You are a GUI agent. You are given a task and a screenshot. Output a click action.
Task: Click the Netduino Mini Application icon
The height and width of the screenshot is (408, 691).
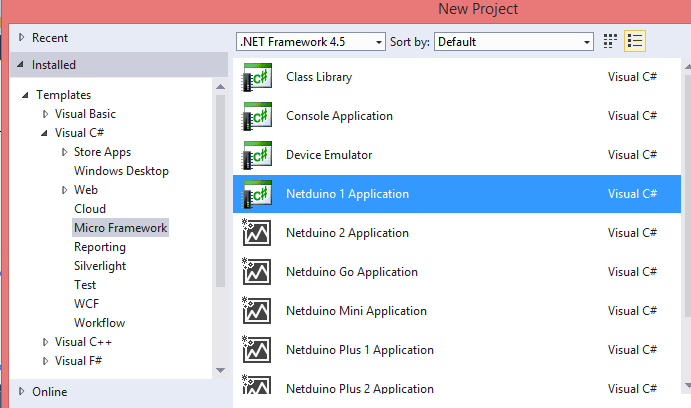click(x=256, y=311)
